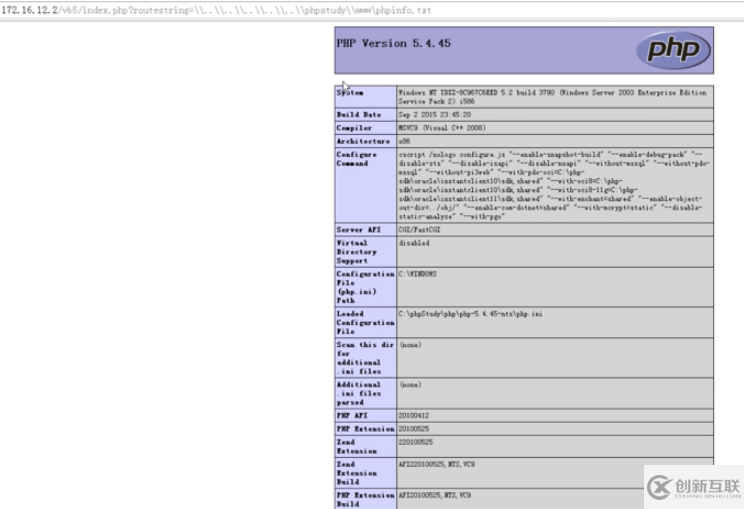The height and width of the screenshot is (509, 744).
Task: Click the 'API220100525, NTS, VC9' value
Action: (437, 464)
